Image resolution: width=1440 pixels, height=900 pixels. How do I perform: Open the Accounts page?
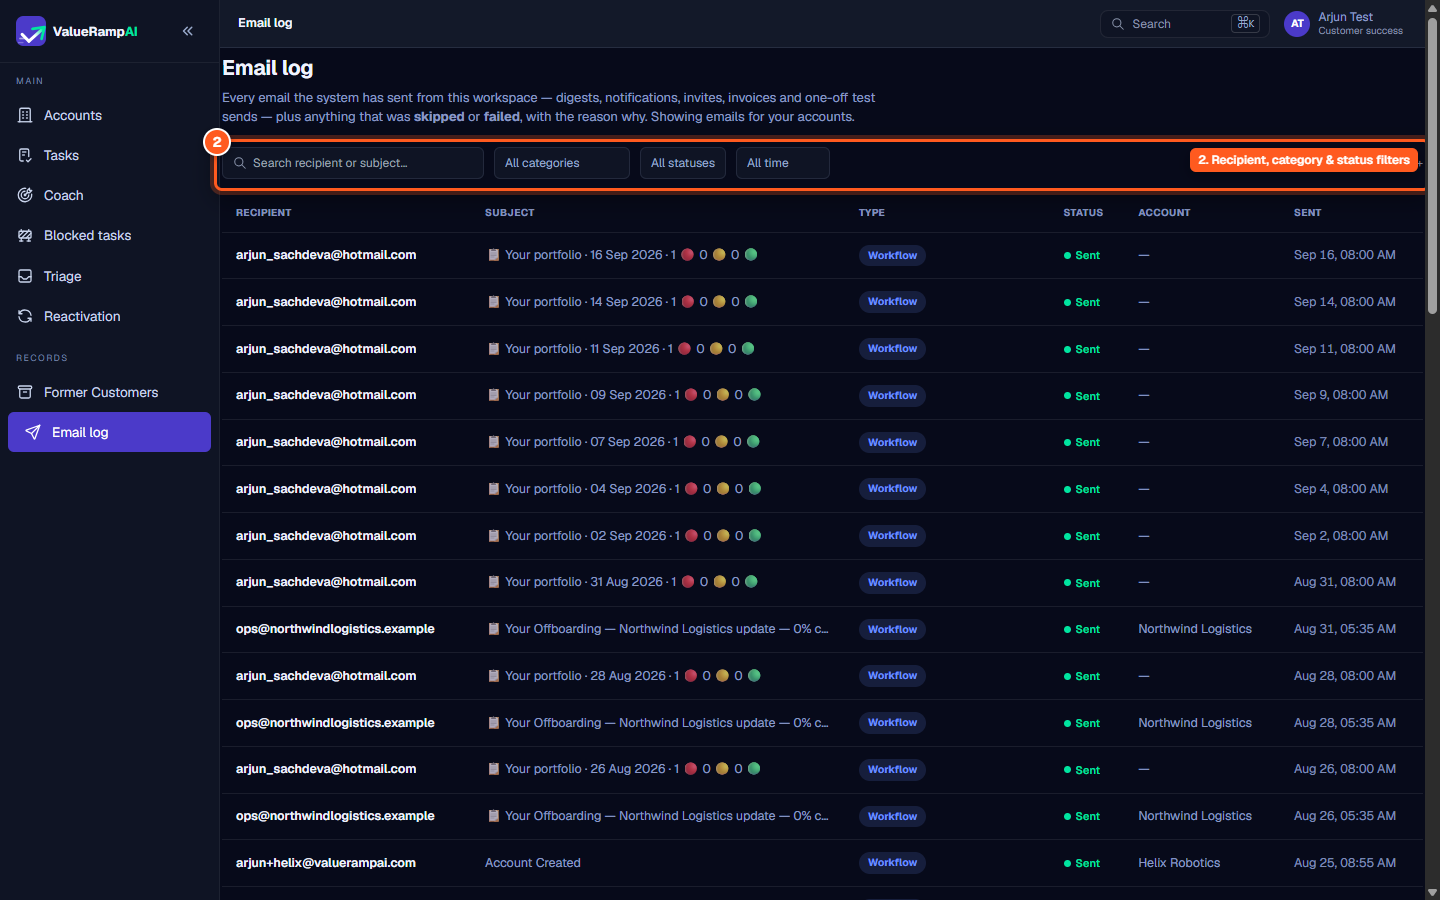click(109, 115)
